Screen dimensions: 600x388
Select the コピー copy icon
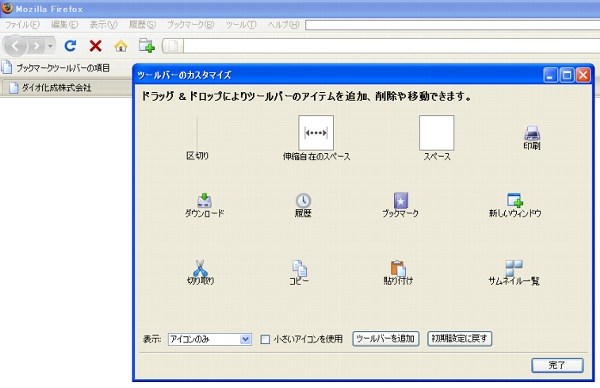click(299, 272)
